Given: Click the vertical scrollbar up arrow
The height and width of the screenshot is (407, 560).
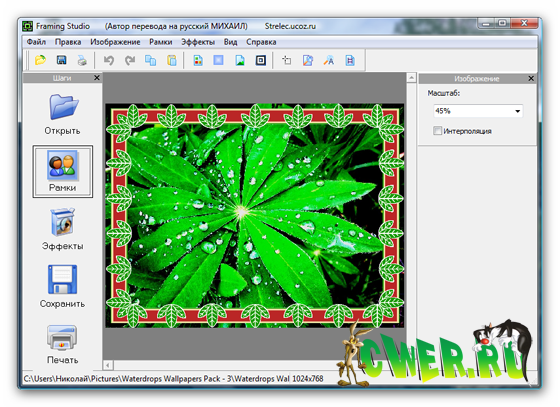Looking at the screenshot, I should (411, 77).
